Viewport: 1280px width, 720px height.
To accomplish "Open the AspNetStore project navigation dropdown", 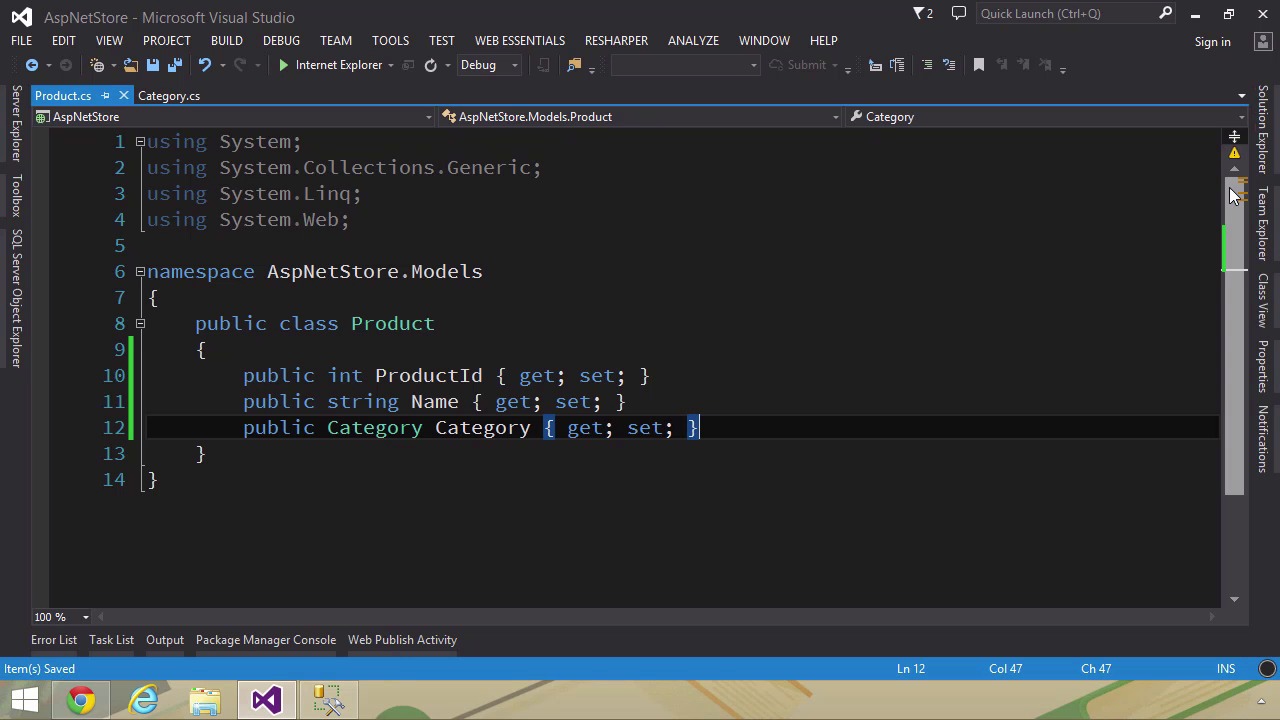I will [x=428, y=117].
